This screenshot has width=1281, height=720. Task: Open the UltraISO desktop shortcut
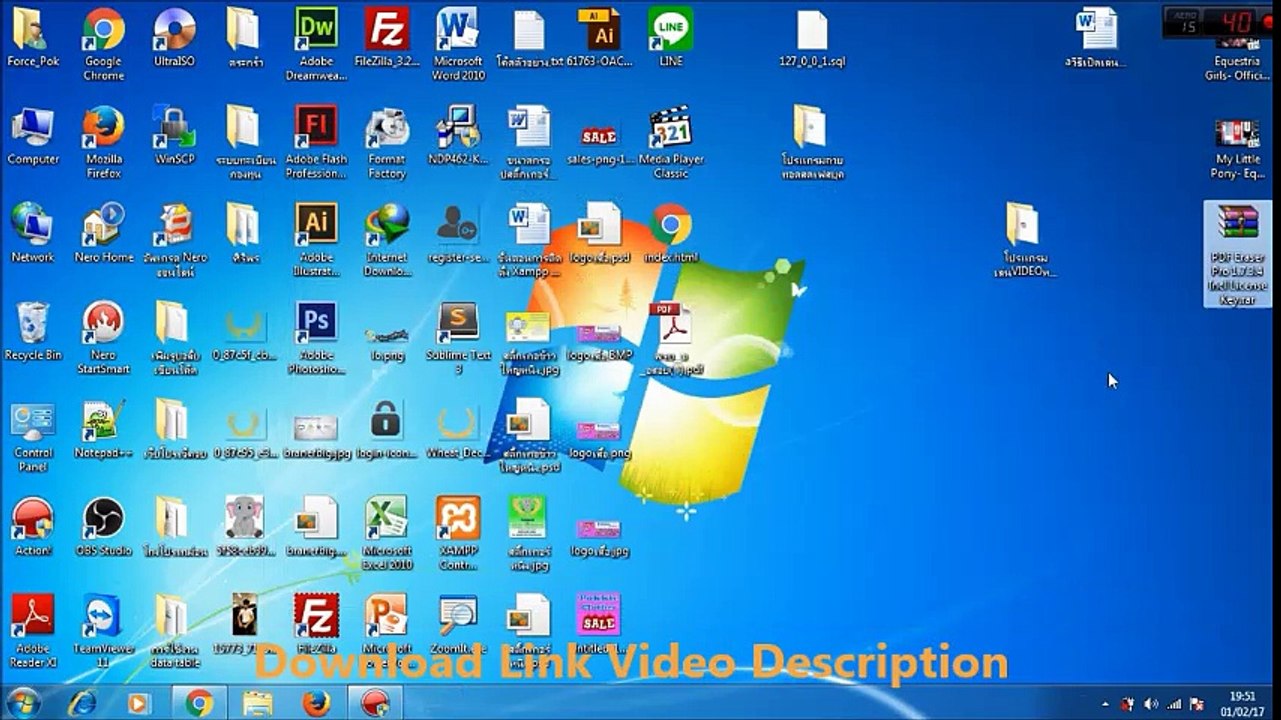click(174, 38)
